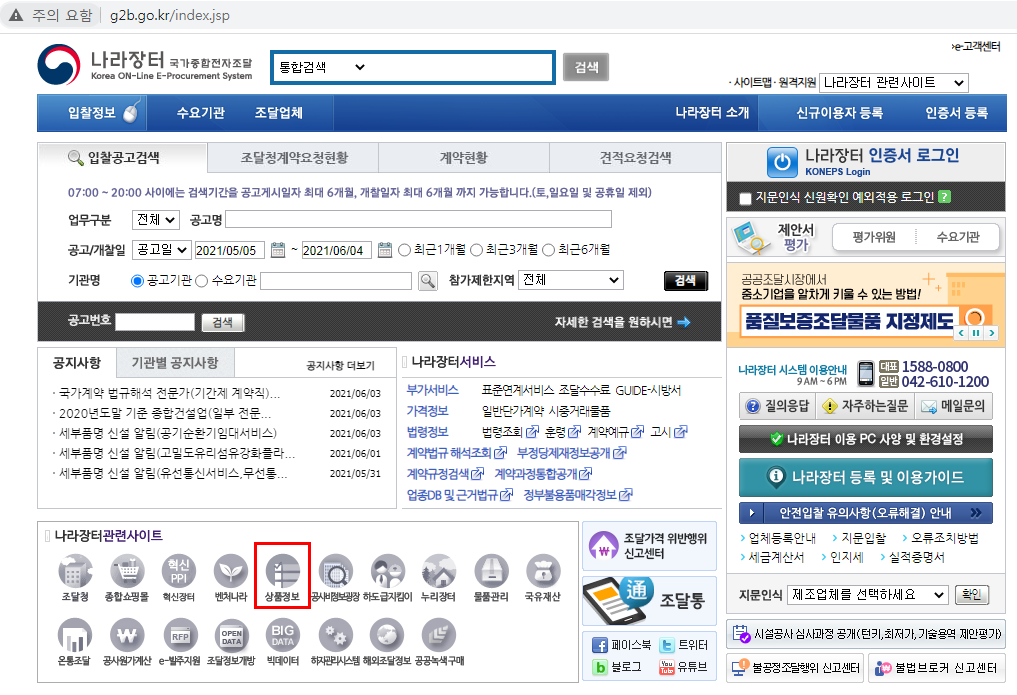
Task: Open the 해외조달정보 globe icon
Action: click(387, 635)
